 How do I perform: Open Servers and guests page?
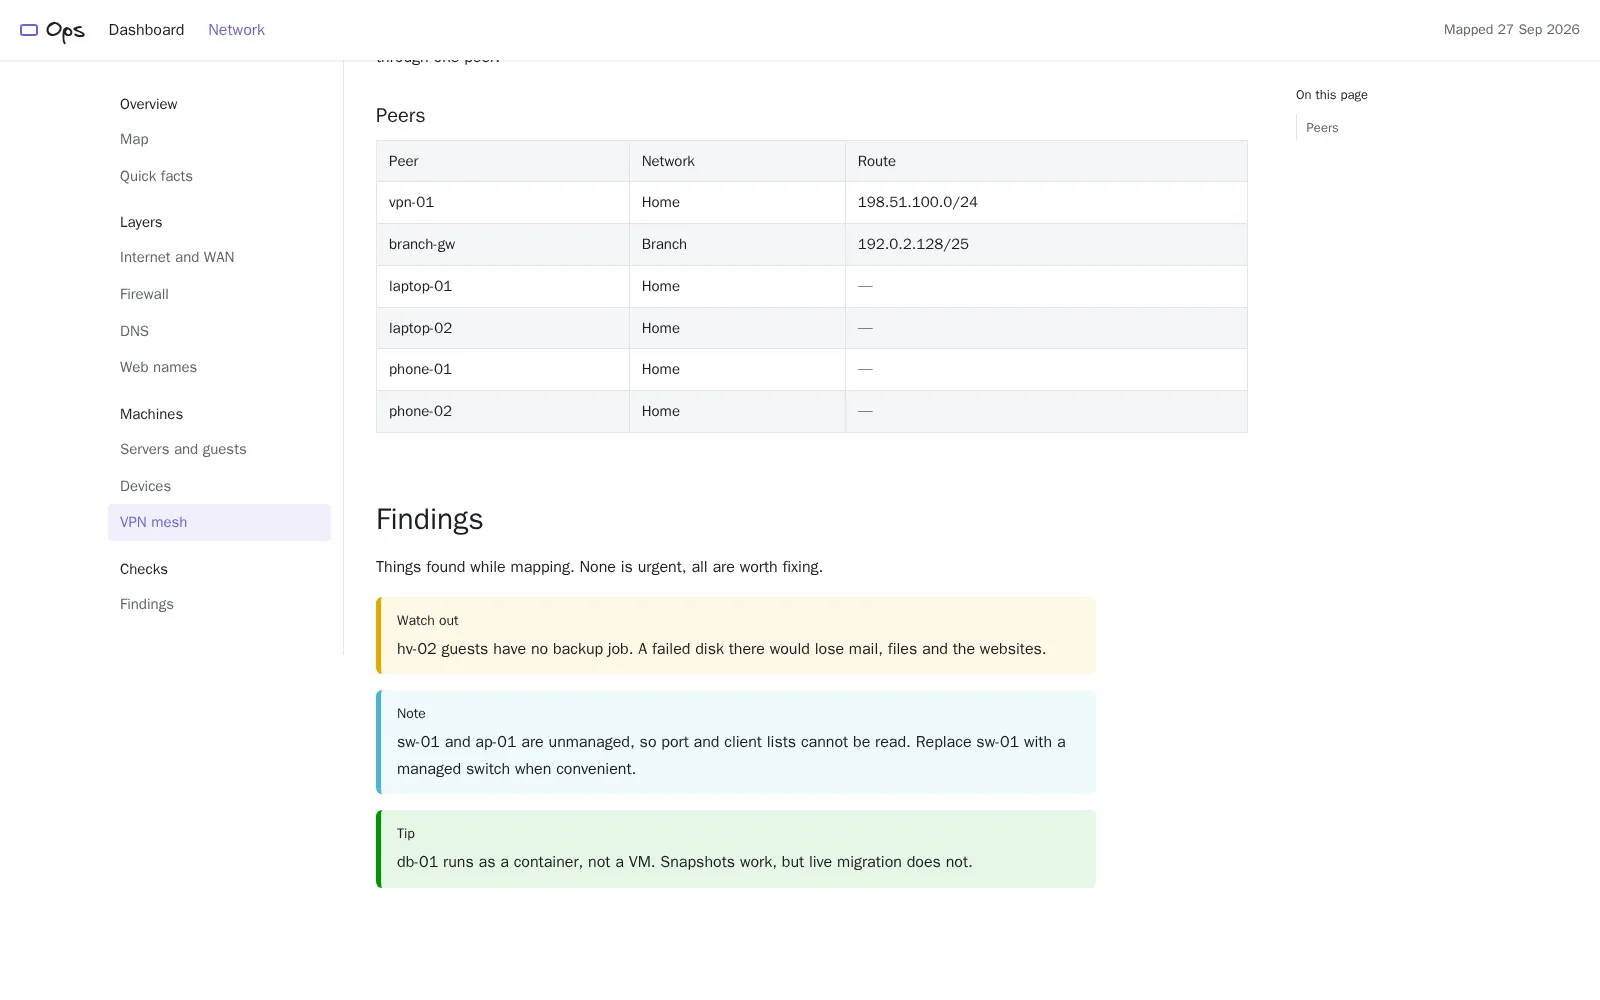[183, 449]
